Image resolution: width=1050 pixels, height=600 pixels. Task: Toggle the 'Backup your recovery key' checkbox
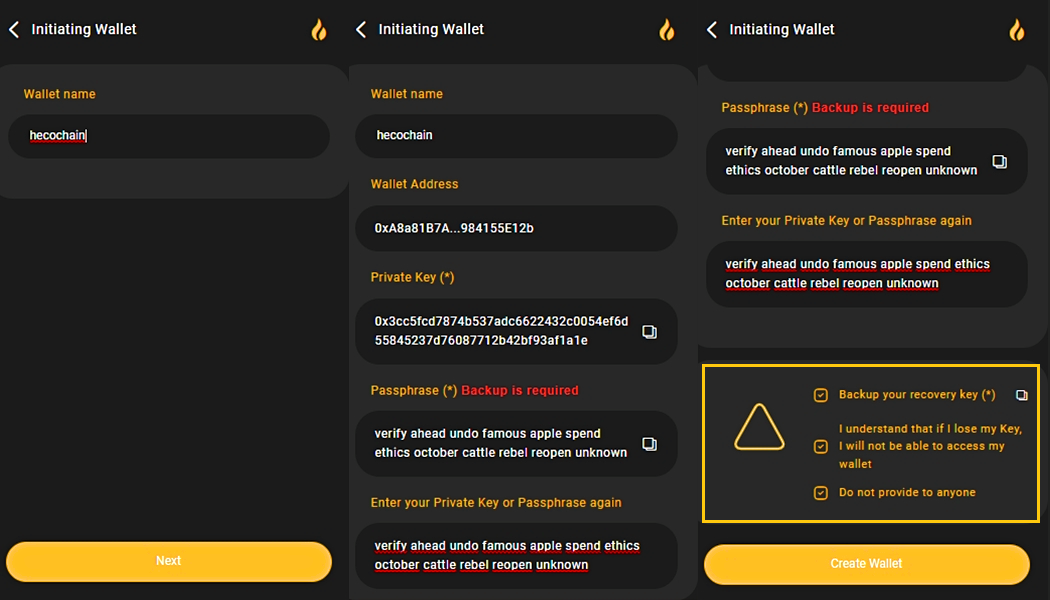coord(821,395)
